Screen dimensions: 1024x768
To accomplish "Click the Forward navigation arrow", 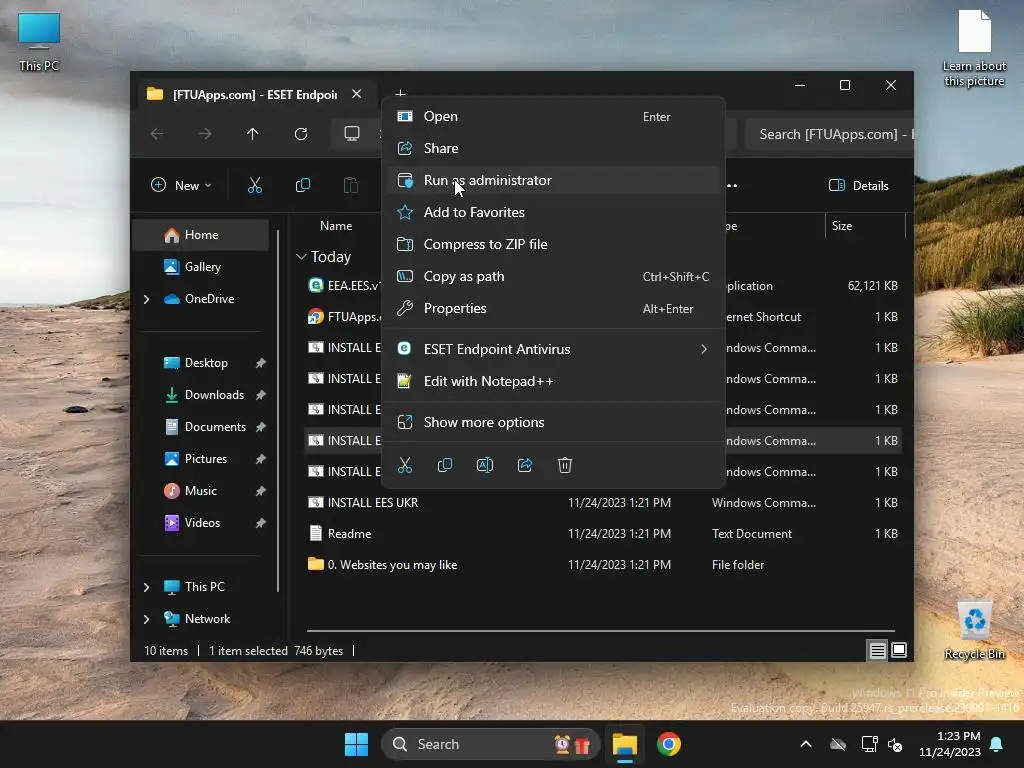I will [x=205, y=134].
